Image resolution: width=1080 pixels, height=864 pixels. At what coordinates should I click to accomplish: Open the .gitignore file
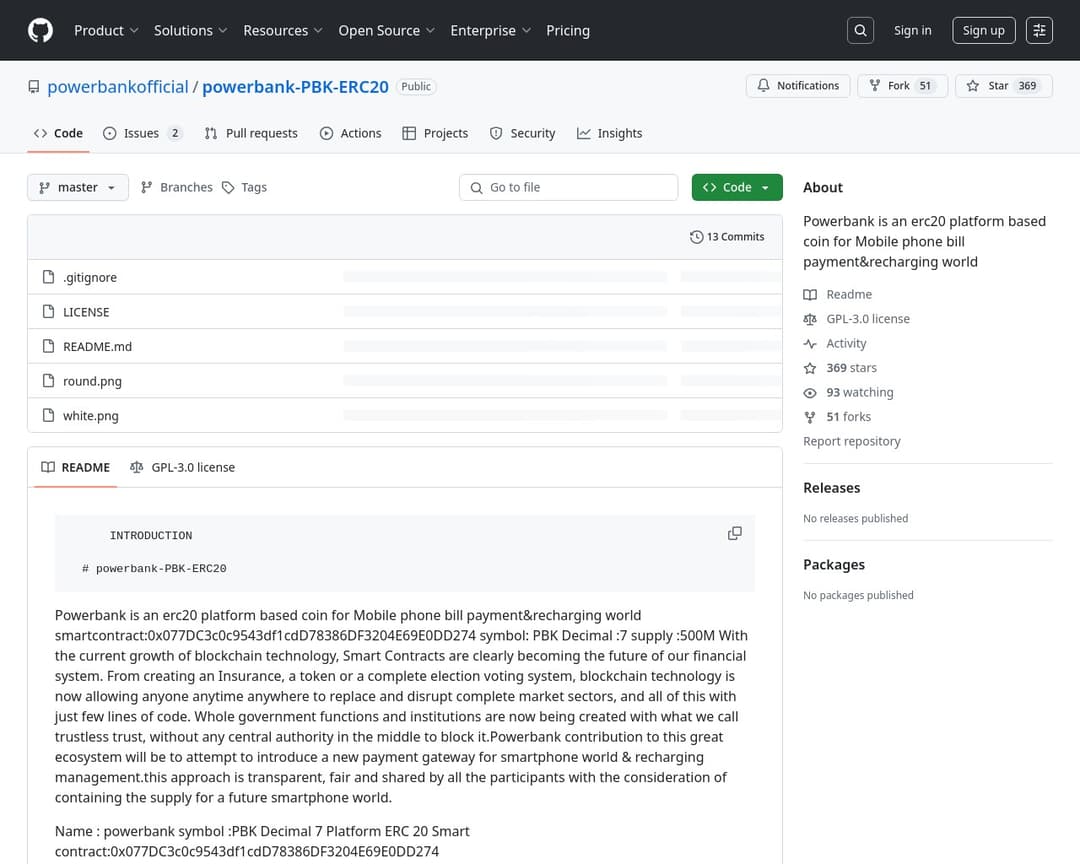pyautogui.click(x=90, y=277)
